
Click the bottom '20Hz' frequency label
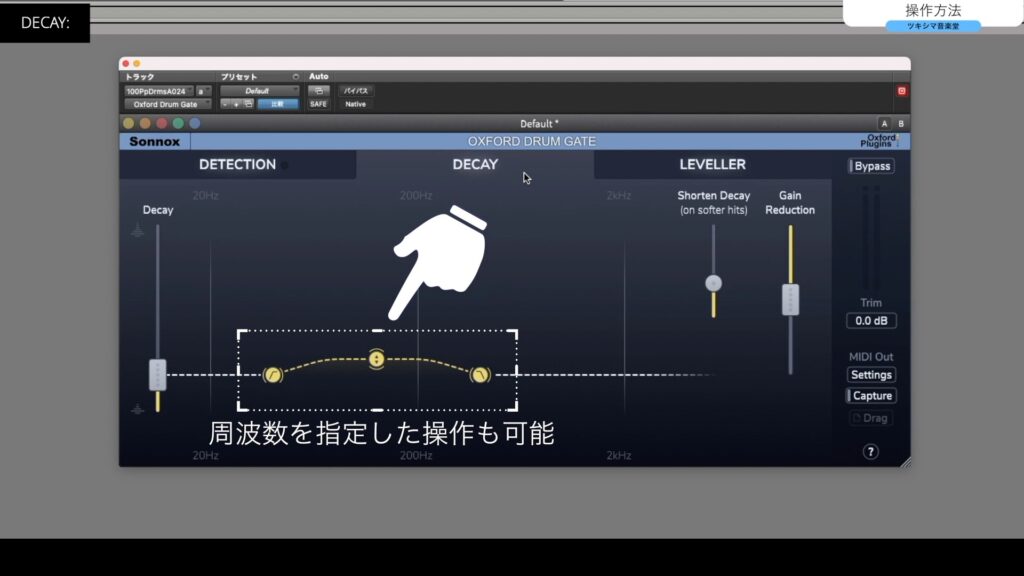pos(206,455)
